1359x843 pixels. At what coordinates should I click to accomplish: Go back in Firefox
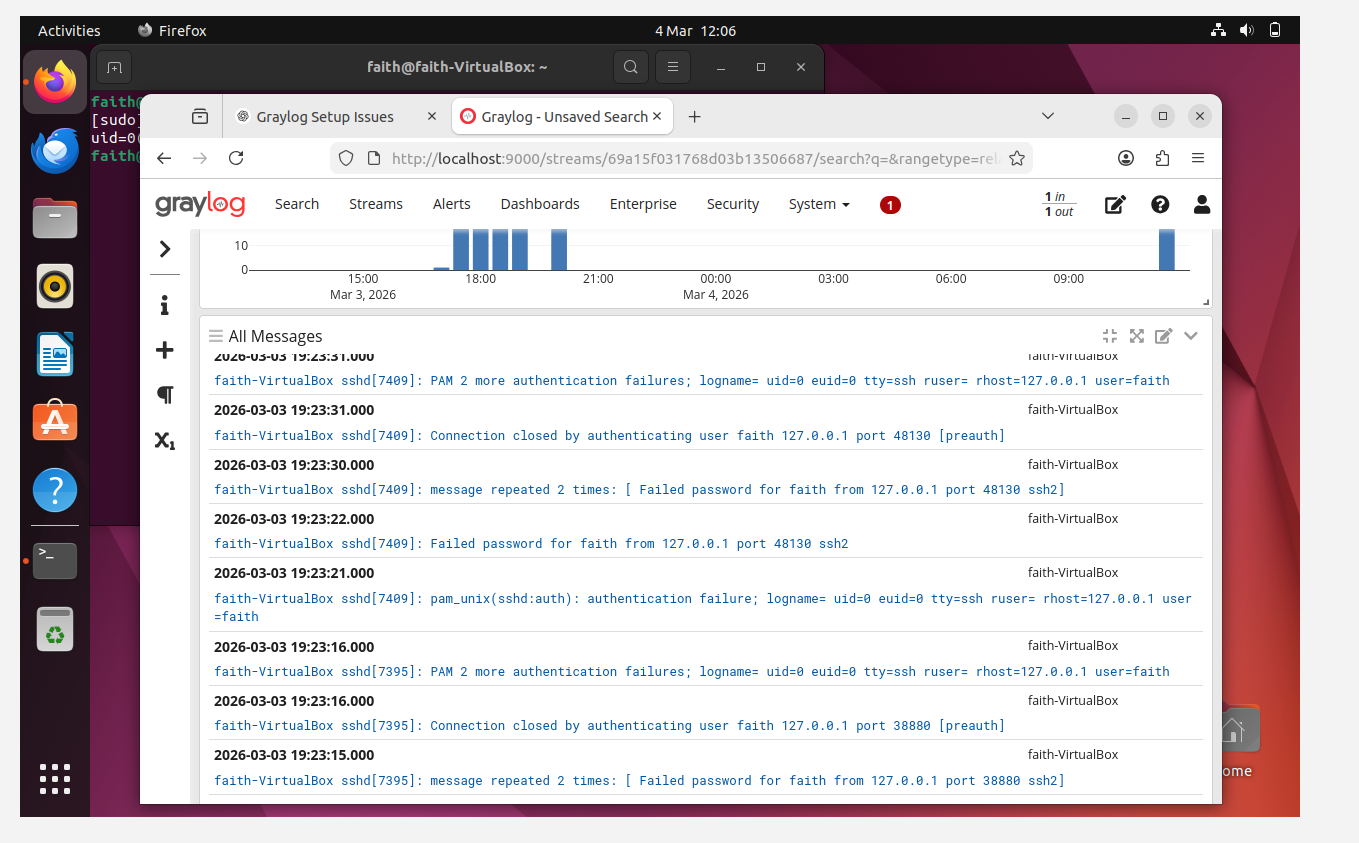(x=165, y=158)
